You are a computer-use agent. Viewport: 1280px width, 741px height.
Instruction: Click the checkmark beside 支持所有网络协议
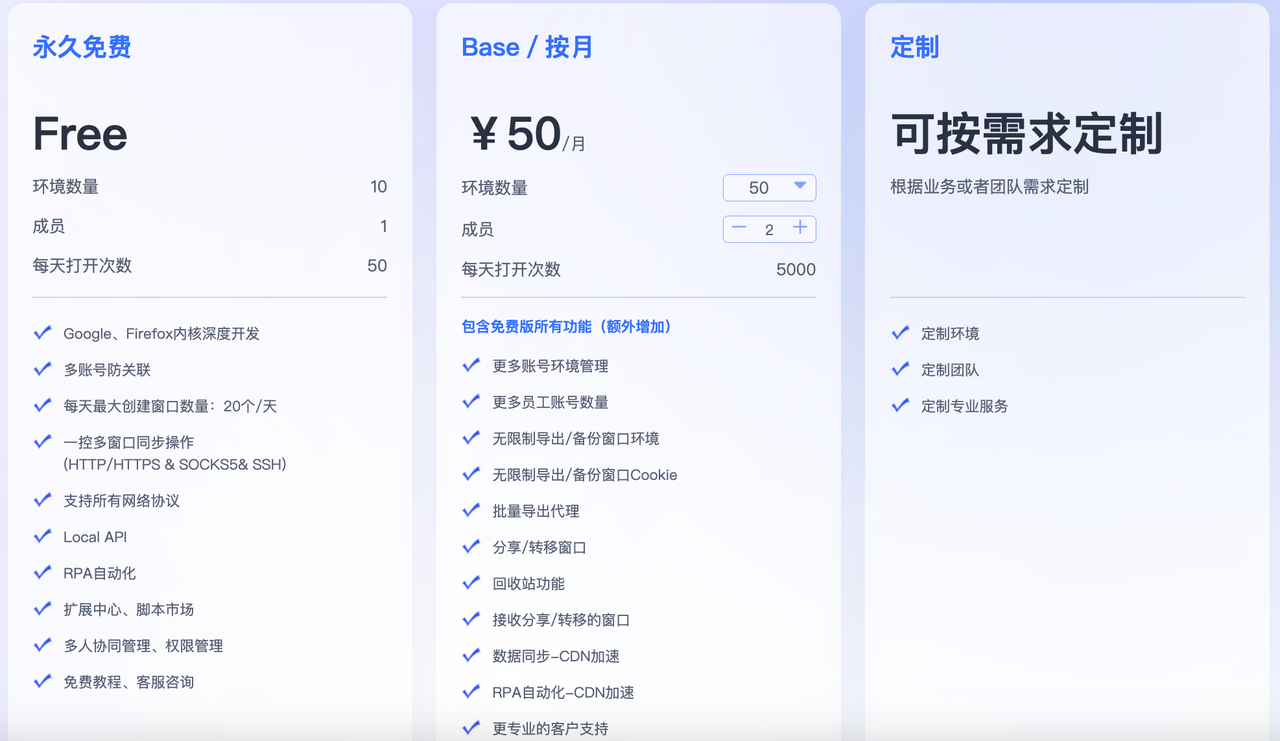pyautogui.click(x=42, y=500)
